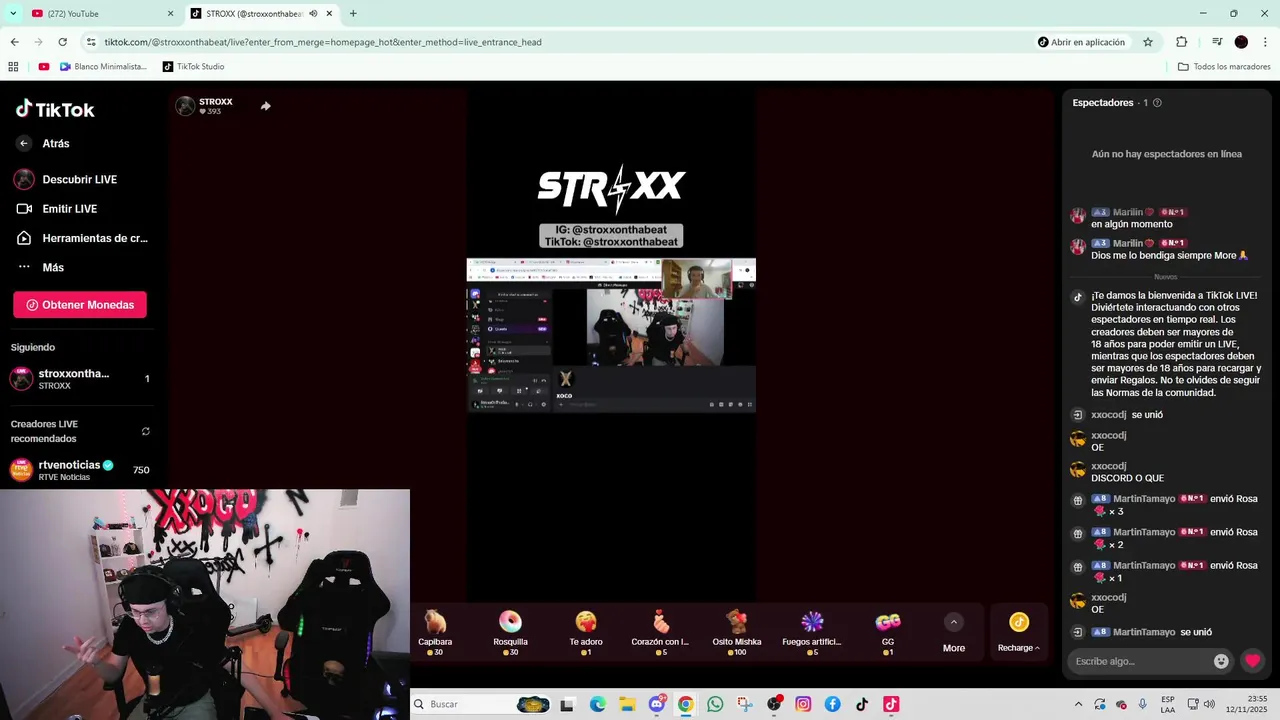Click STROXX streamer profile avatar

[x=185, y=106]
